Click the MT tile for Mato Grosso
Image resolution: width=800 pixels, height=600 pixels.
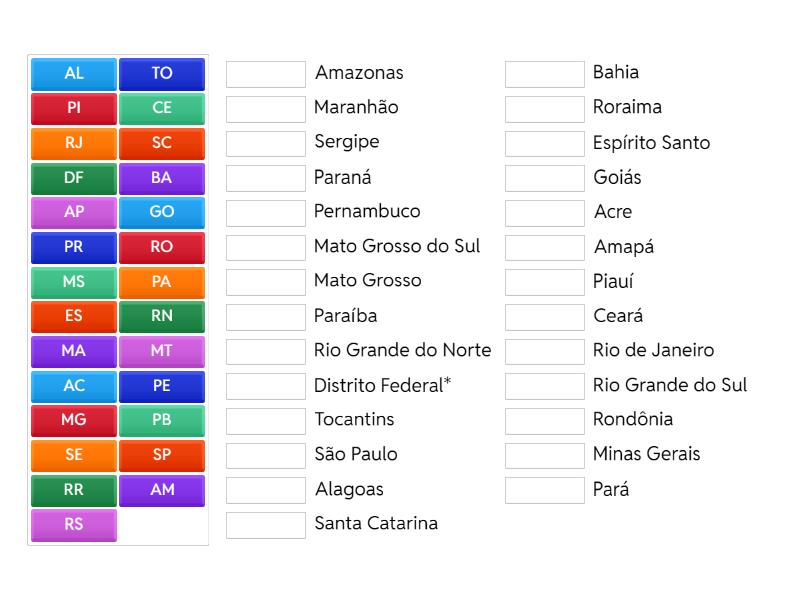coord(162,351)
